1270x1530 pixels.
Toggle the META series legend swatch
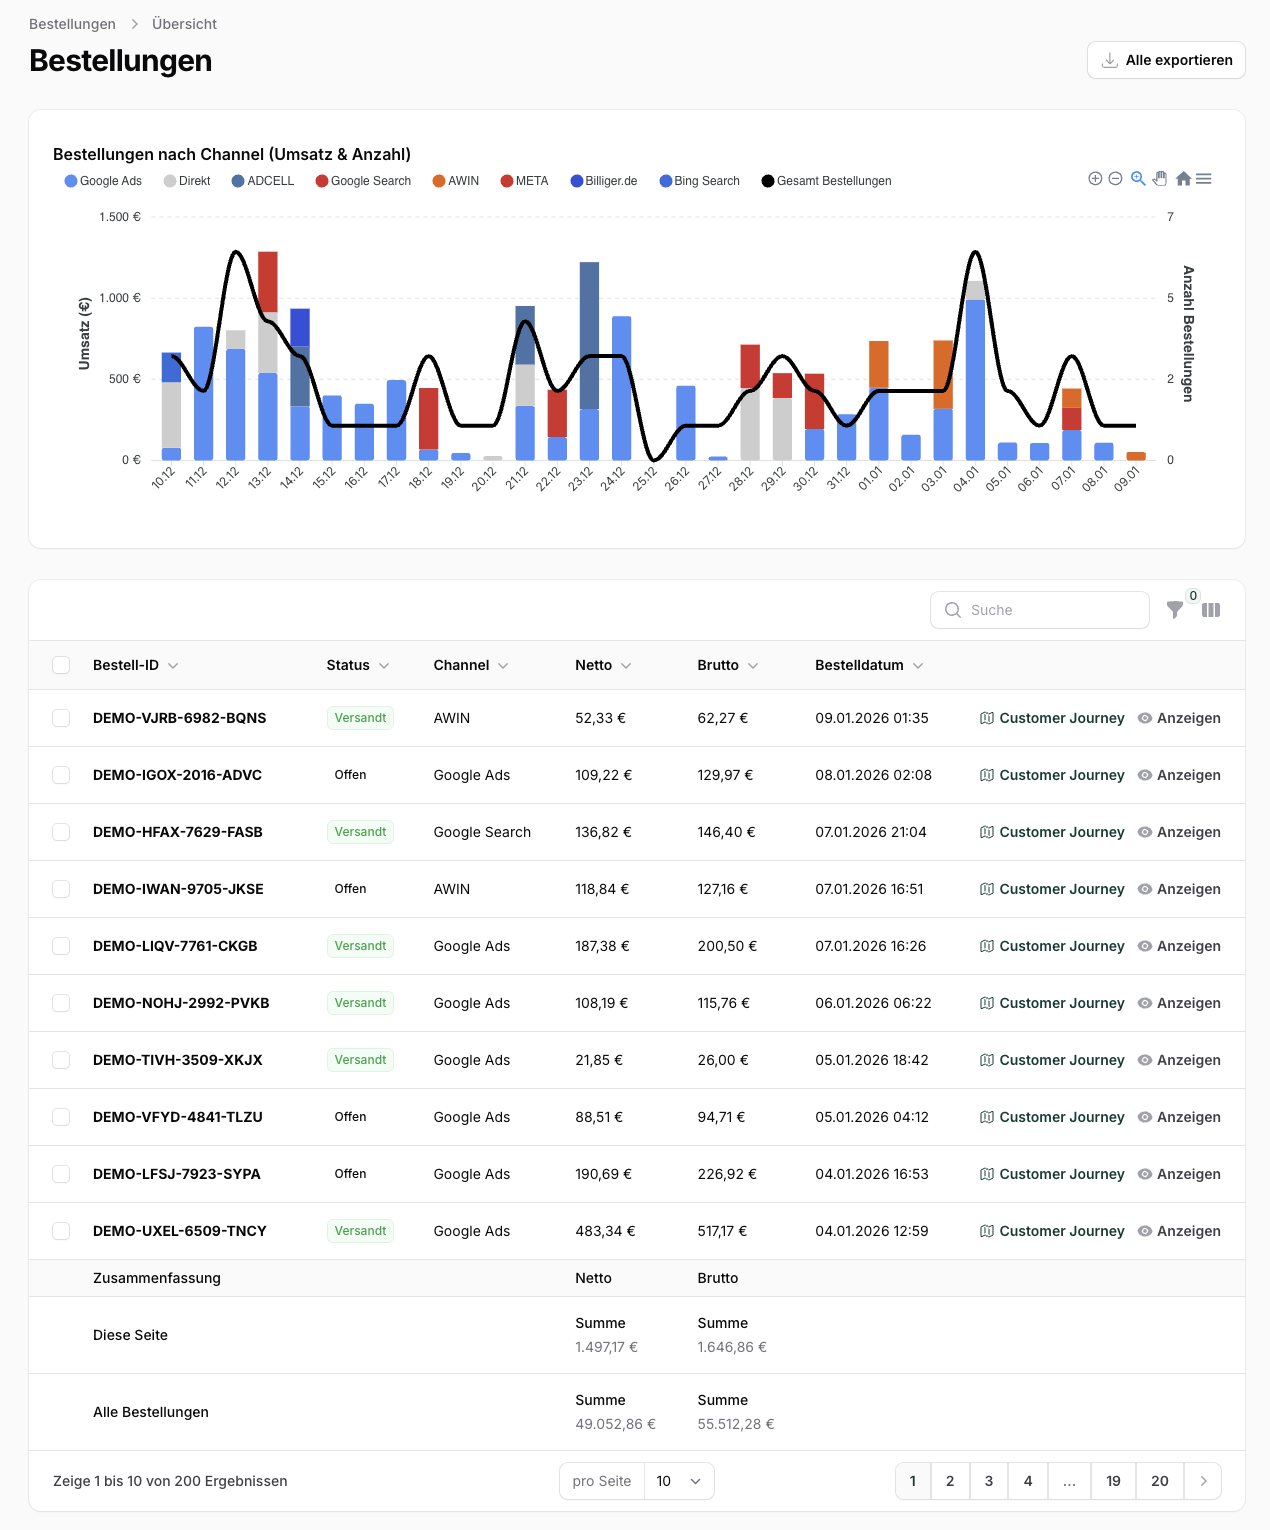pos(507,181)
